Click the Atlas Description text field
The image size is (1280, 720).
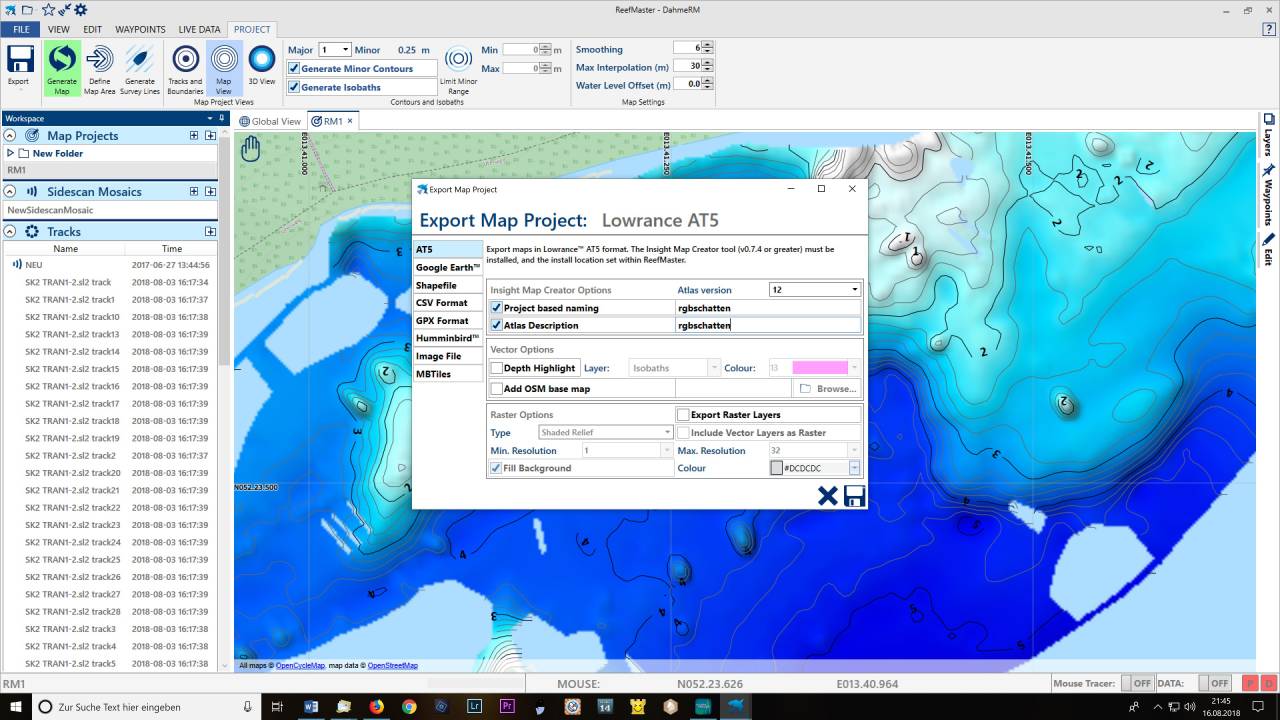[767, 325]
